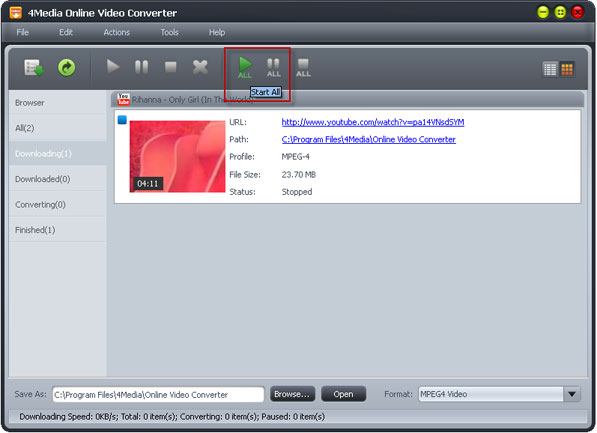Open the Format dropdown arrow
This screenshot has height=433, width=597.
[x=572, y=394]
